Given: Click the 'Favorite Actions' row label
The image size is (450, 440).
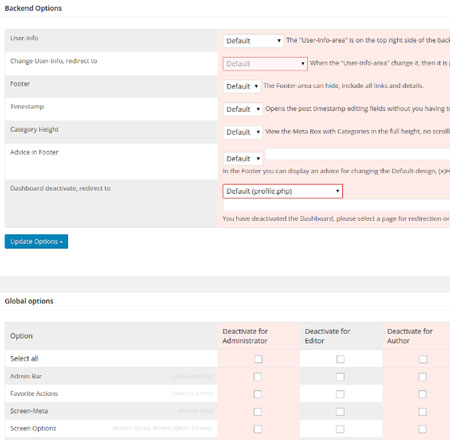Looking at the screenshot, I should (x=34, y=394).
